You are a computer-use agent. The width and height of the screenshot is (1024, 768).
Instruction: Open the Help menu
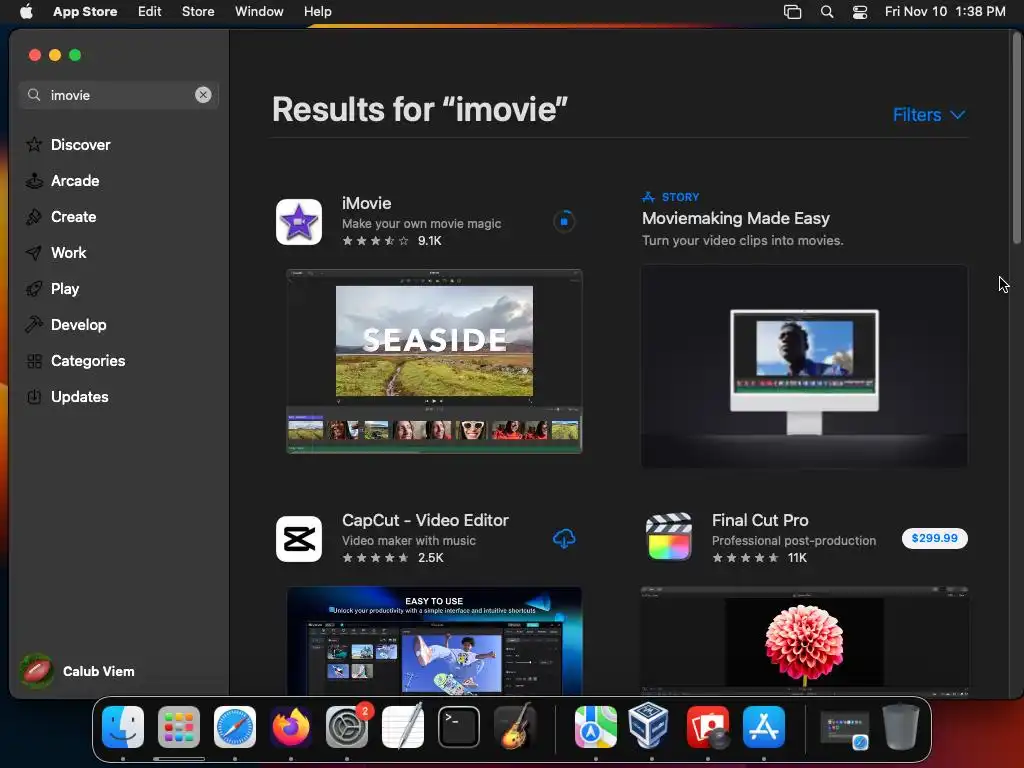[x=317, y=12]
